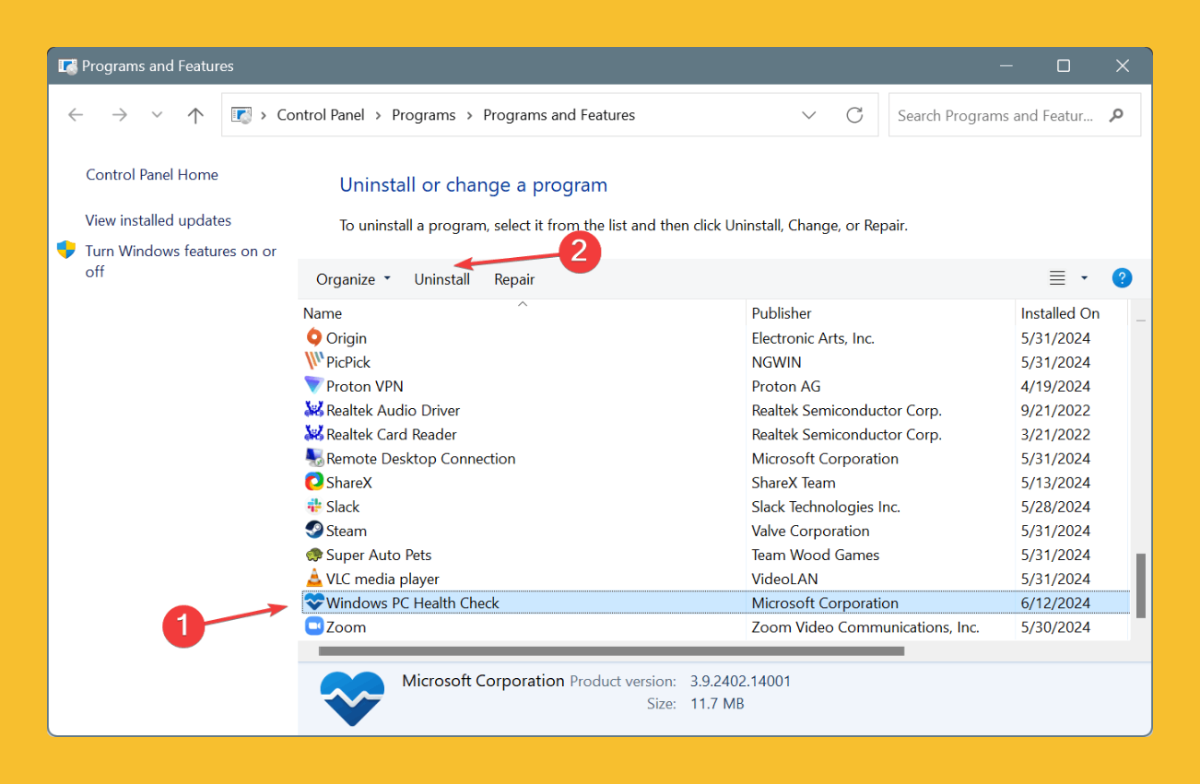Click the Slack app icon
The width and height of the screenshot is (1200, 784).
[x=314, y=506]
